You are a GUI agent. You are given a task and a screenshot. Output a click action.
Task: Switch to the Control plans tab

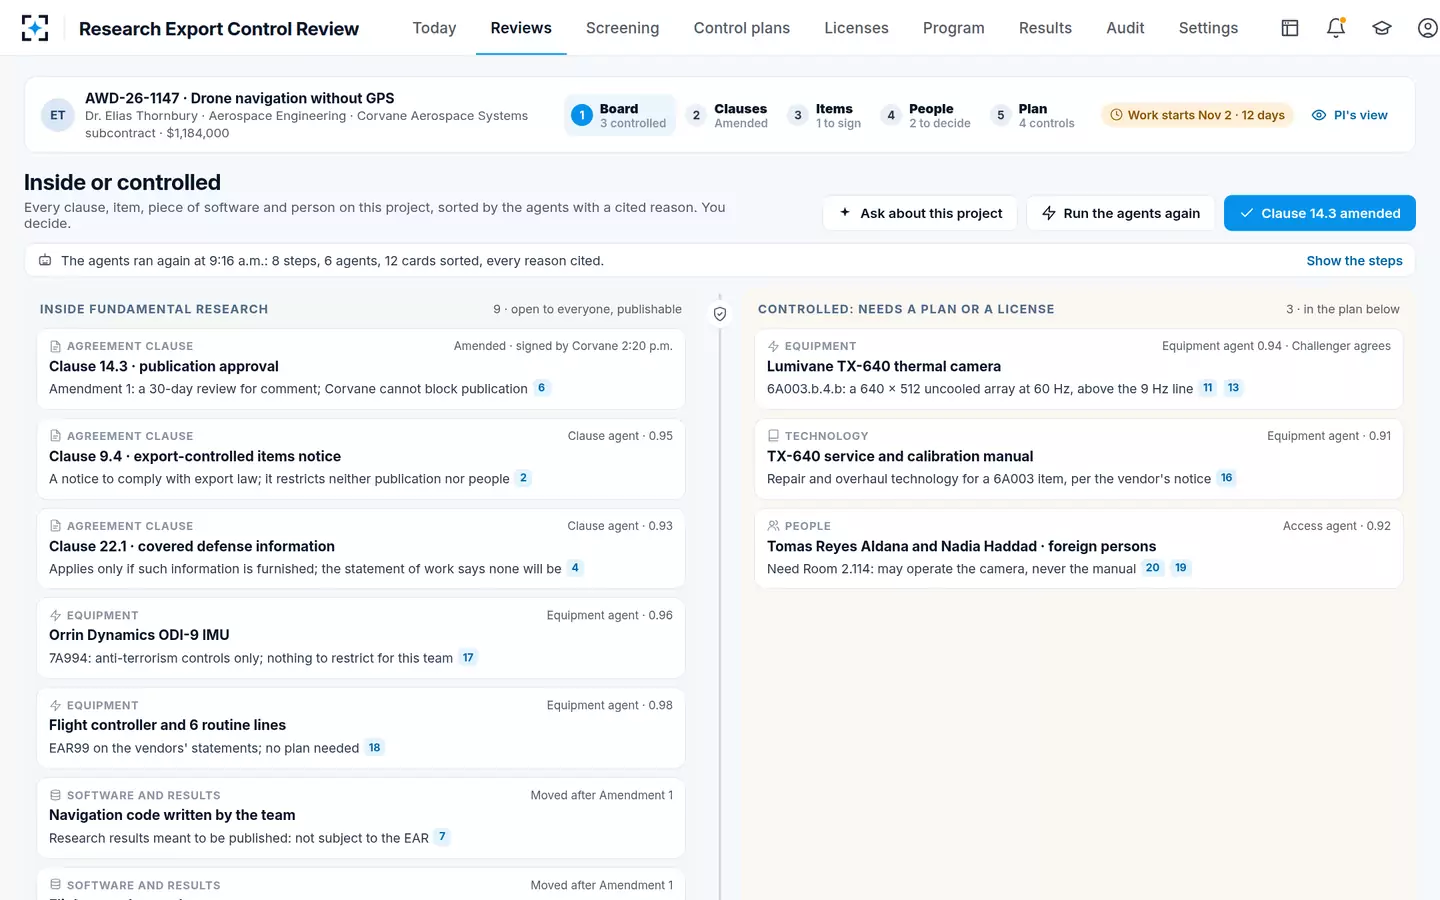742,28
